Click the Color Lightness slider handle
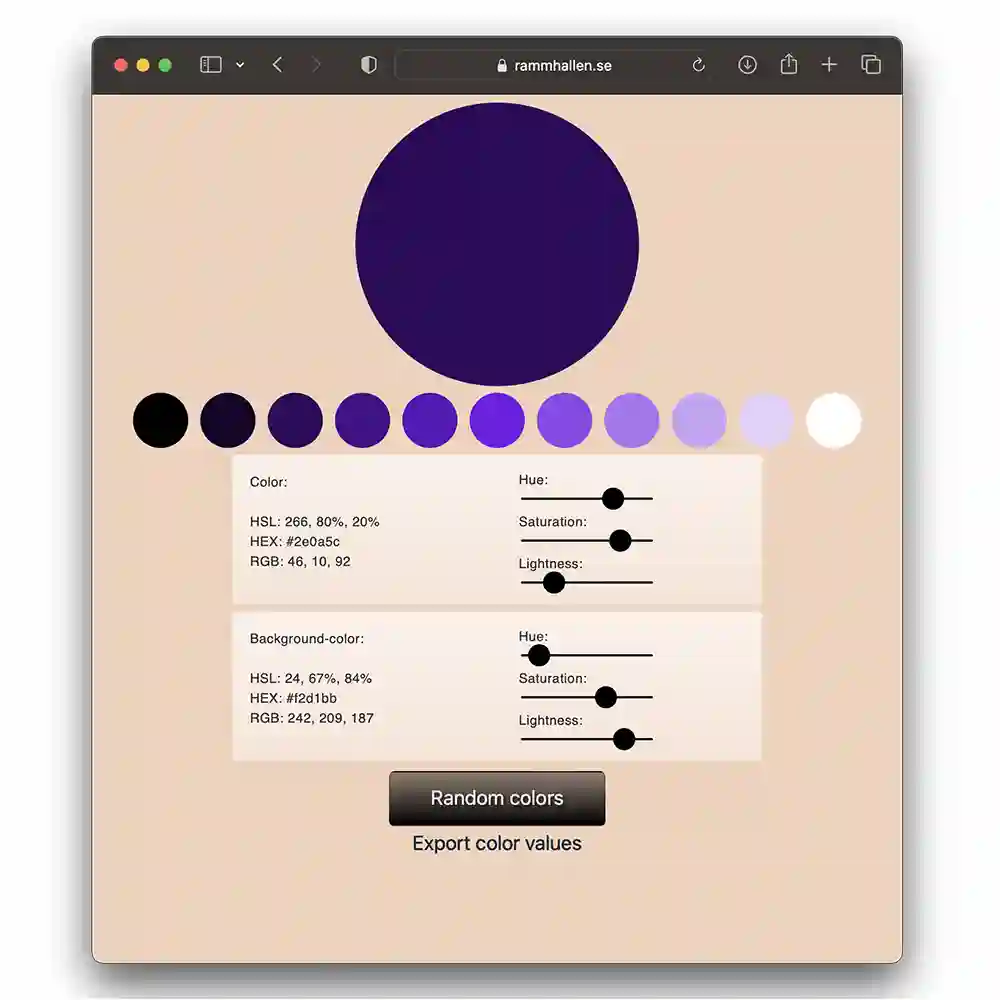The height and width of the screenshot is (1000, 1000). point(554,582)
